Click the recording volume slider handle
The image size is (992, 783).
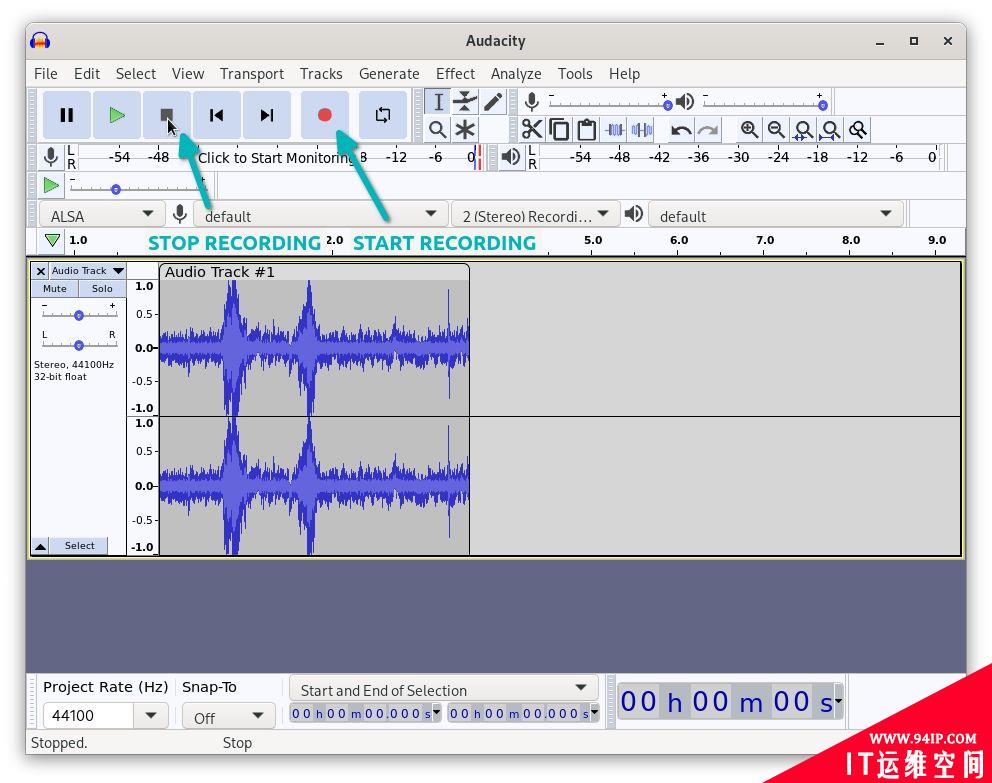click(667, 106)
